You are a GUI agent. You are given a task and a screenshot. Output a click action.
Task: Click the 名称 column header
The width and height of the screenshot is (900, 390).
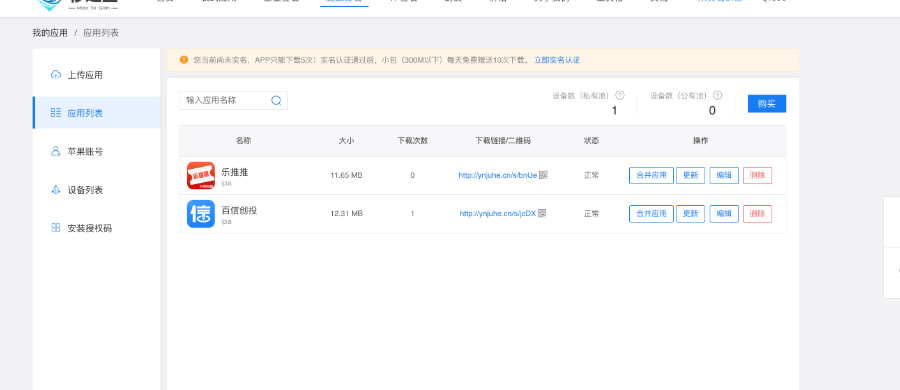pos(243,141)
